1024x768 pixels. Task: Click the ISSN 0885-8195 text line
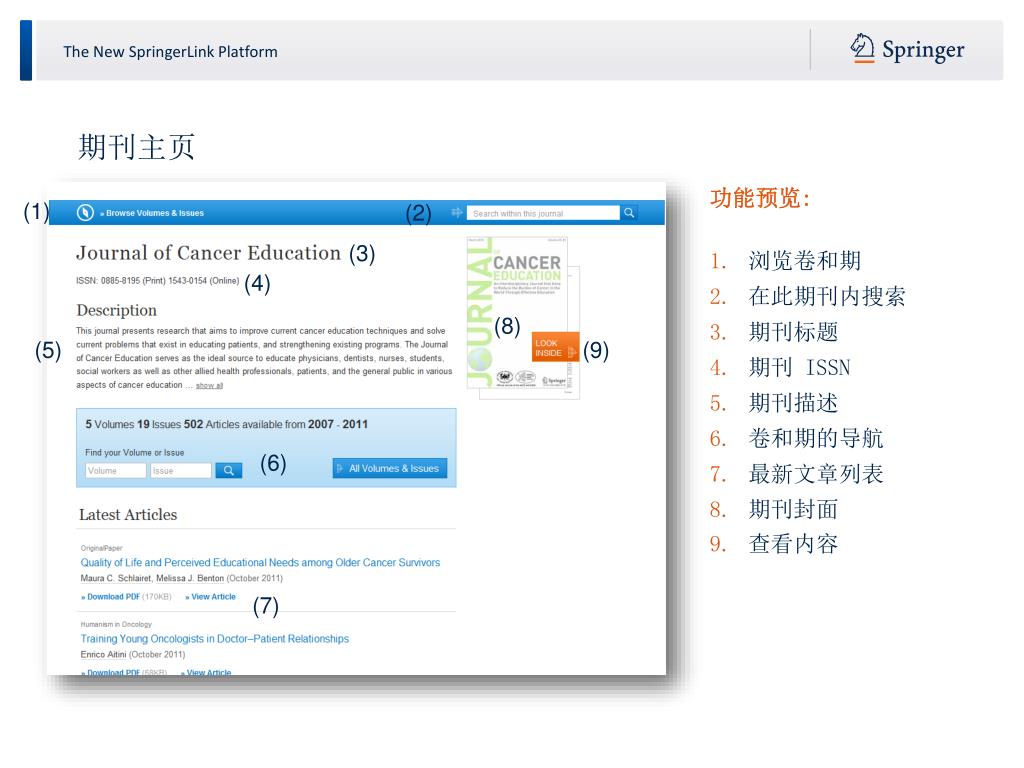click(157, 281)
